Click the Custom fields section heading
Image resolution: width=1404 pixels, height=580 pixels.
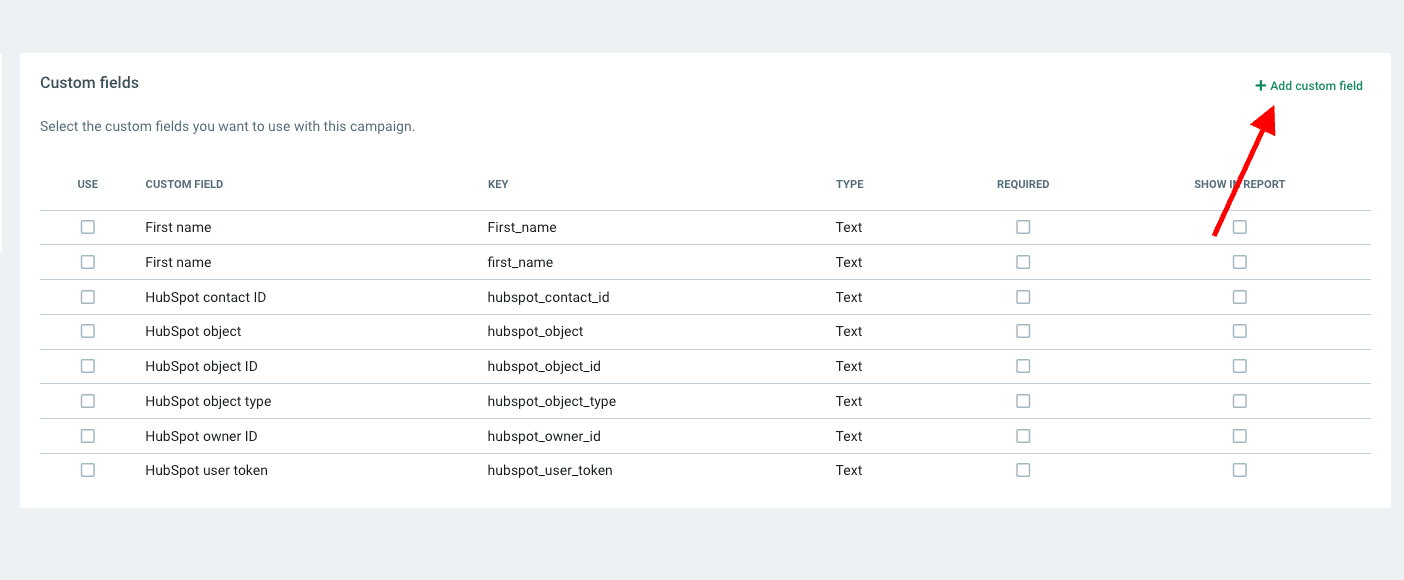[x=89, y=83]
